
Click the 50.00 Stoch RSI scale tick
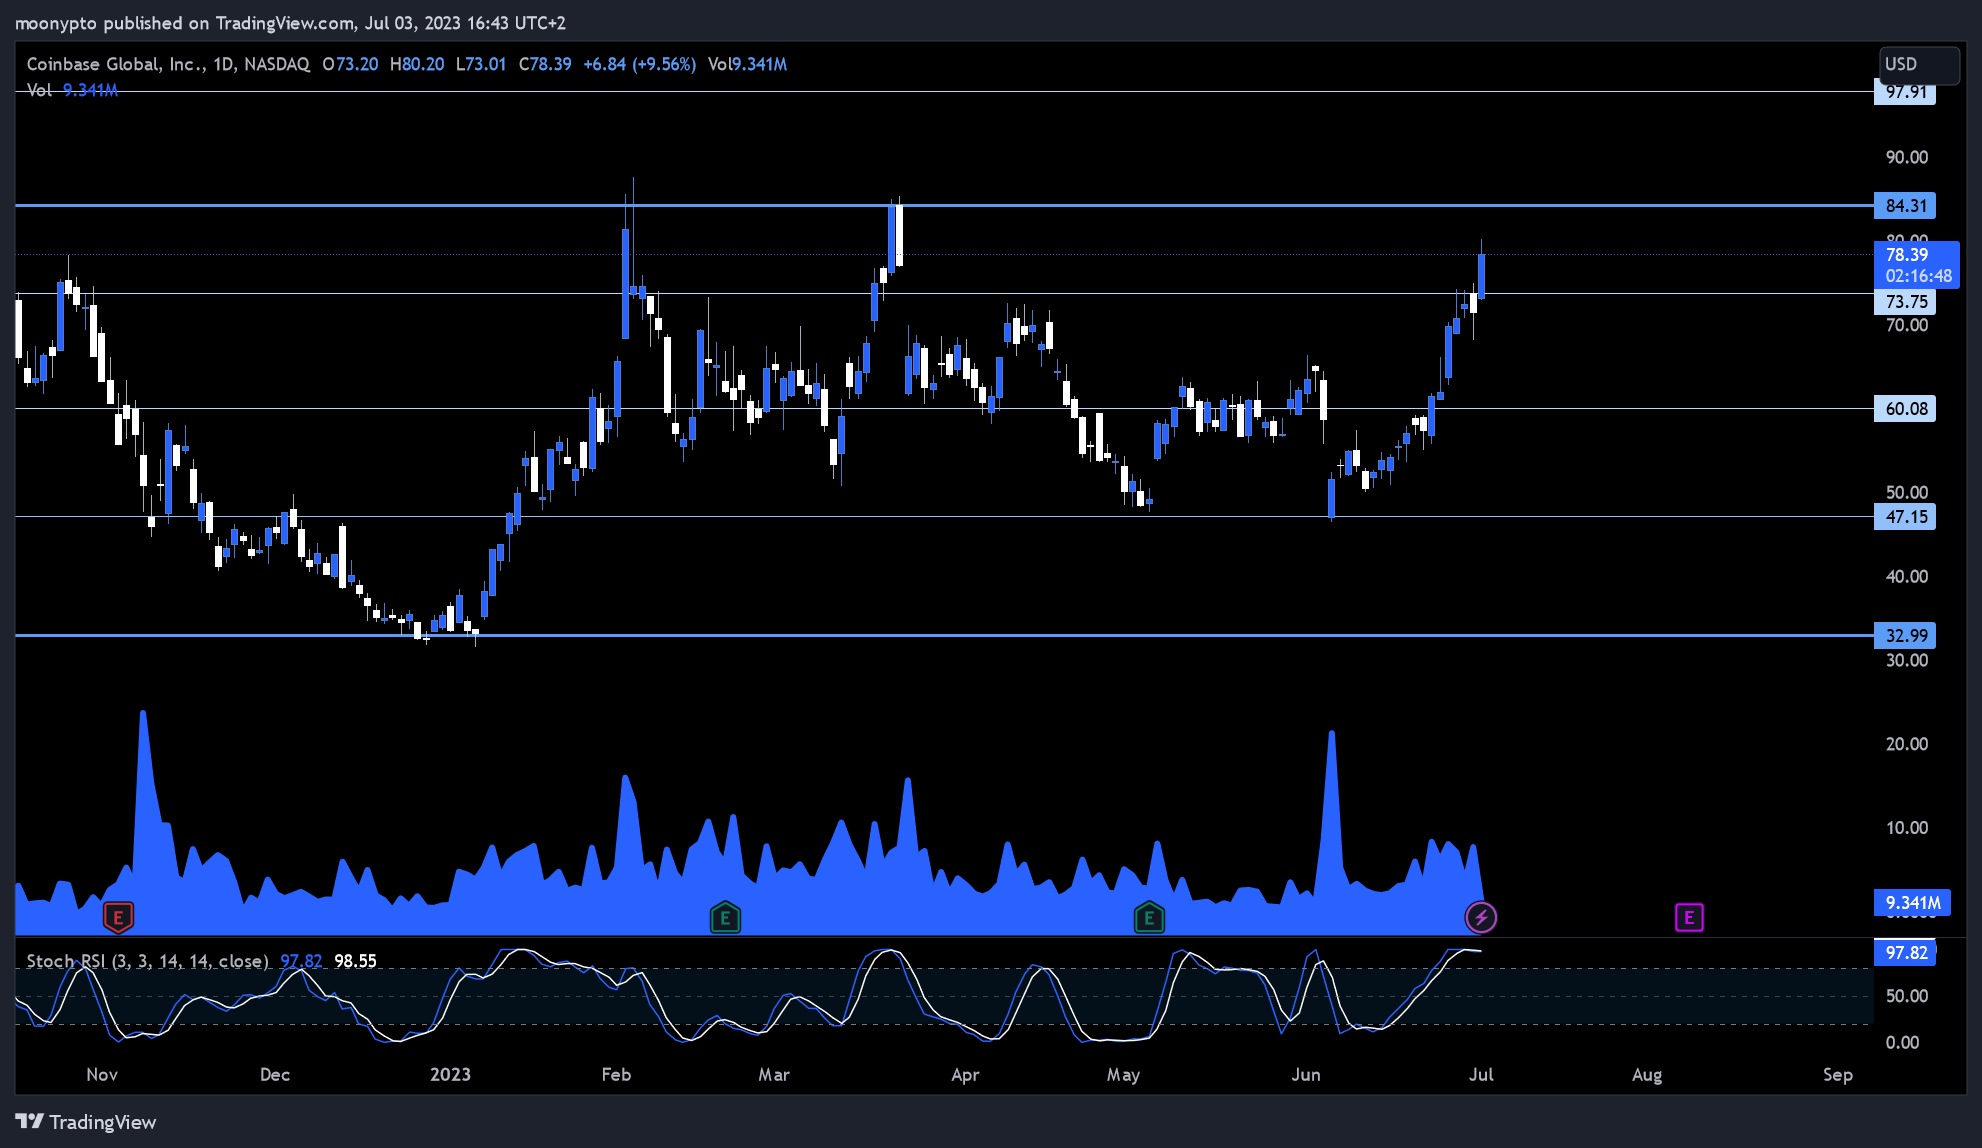pos(1907,996)
